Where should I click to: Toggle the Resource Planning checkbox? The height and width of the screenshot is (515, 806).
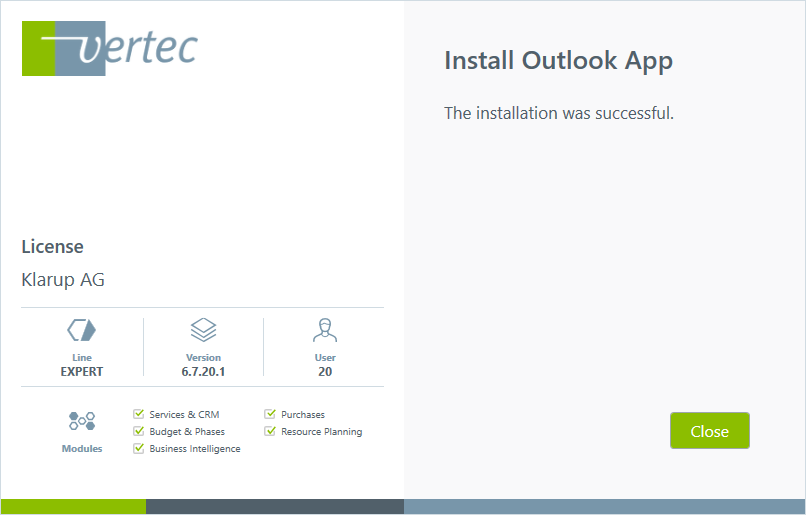270,431
